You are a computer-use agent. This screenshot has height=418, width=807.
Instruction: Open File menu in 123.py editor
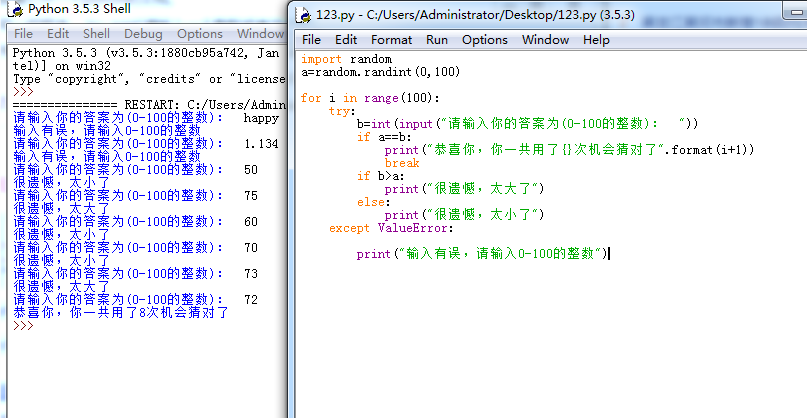(311, 40)
